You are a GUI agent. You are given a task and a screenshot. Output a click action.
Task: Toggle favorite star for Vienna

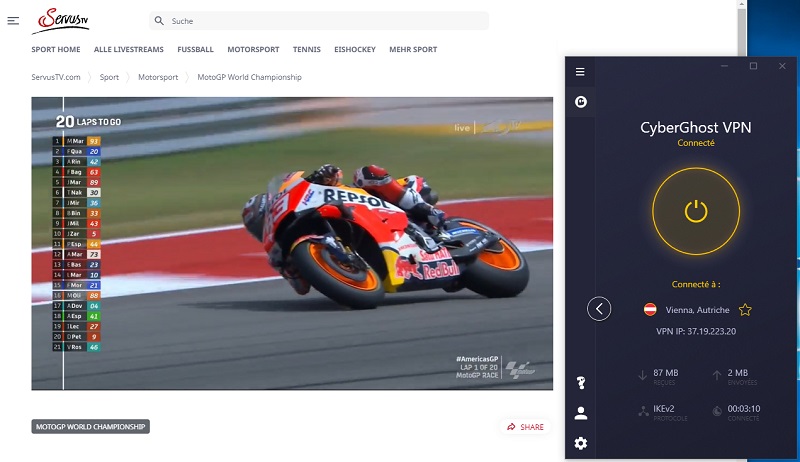click(745, 310)
